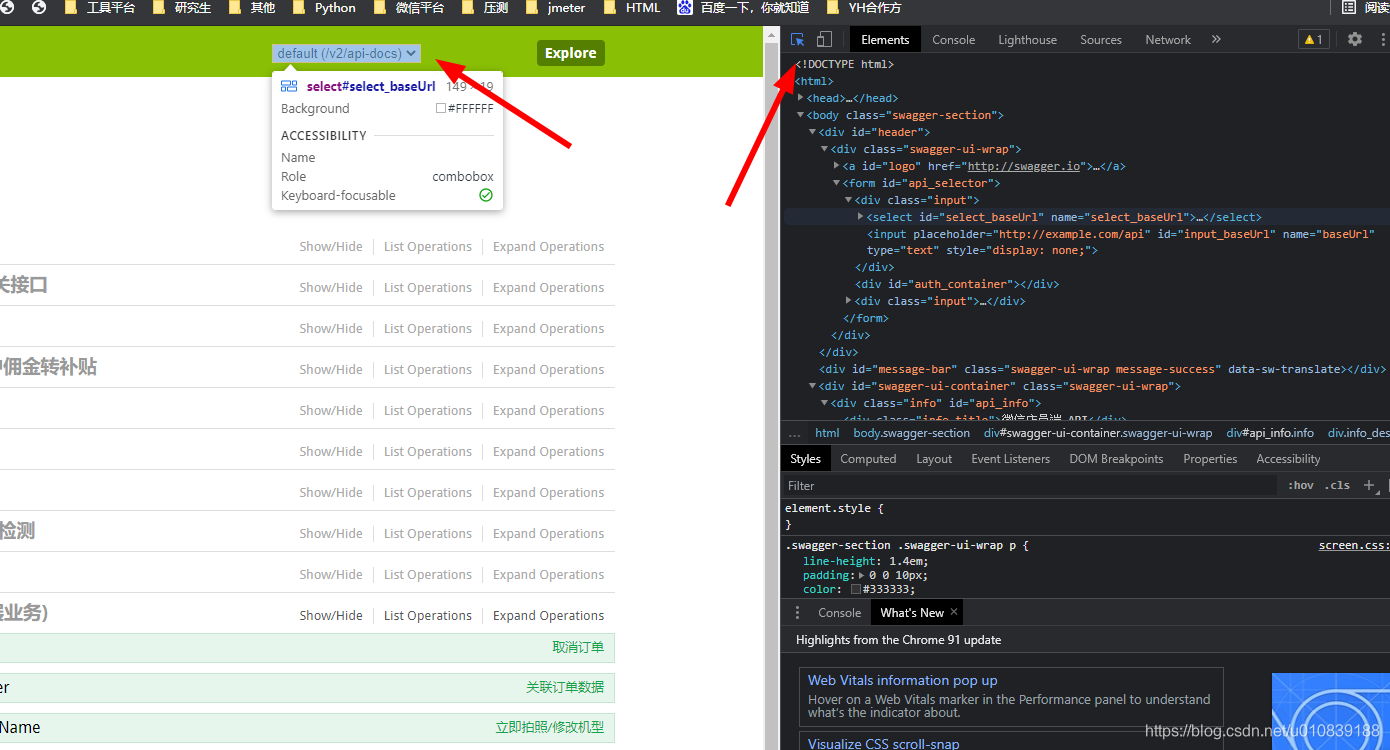Close the What's New tab
This screenshot has height=750, width=1390.
pos(954,612)
